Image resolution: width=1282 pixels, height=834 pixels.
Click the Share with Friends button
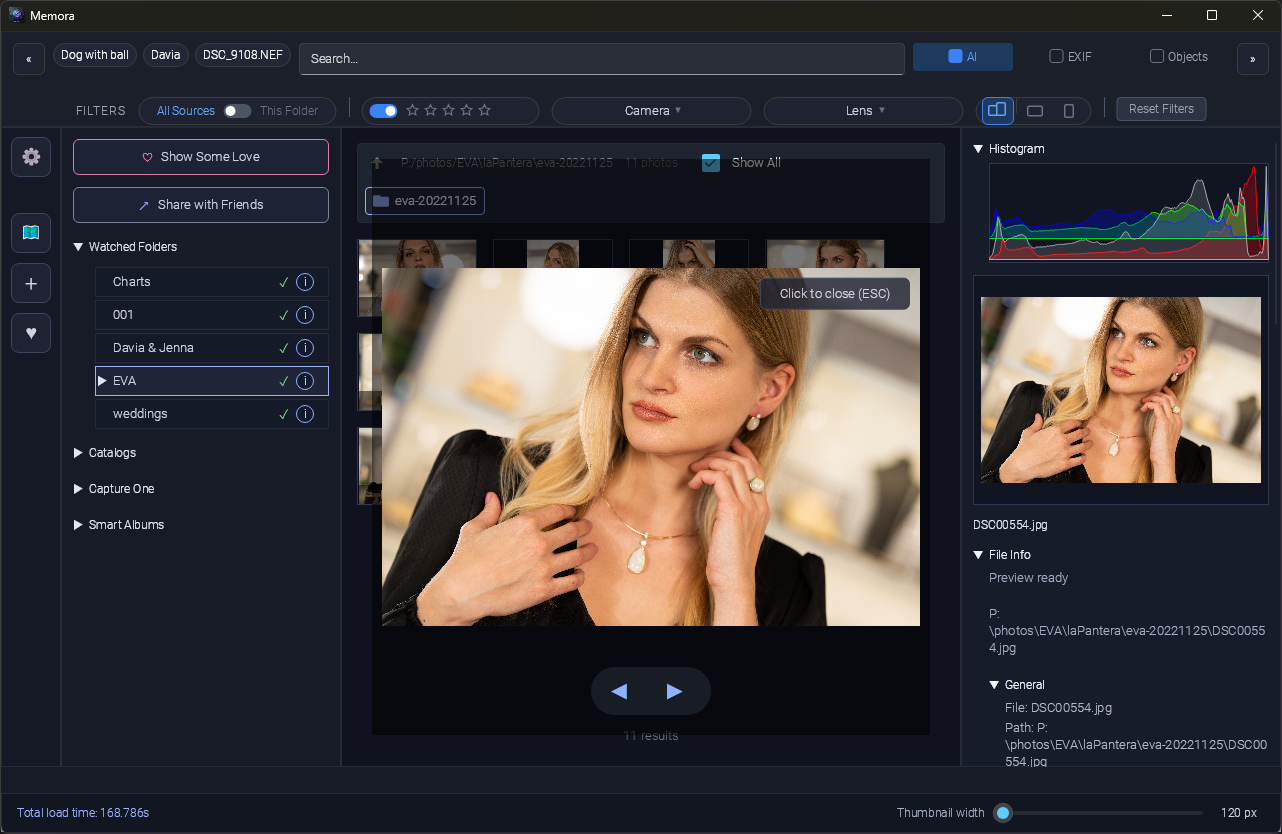201,205
